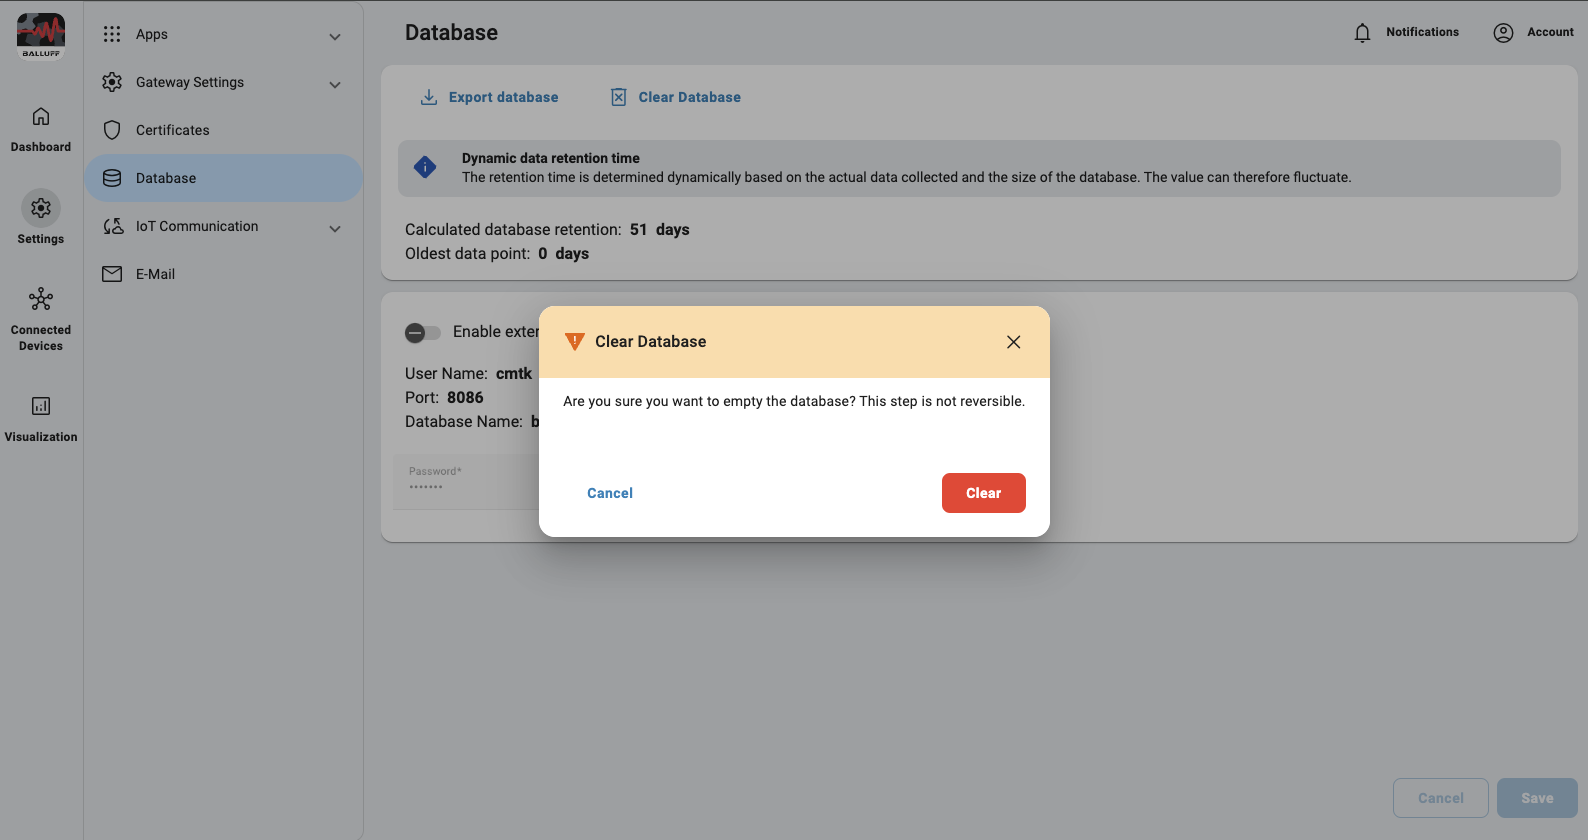
Task: Select the Settings gear icon
Action: [41, 208]
